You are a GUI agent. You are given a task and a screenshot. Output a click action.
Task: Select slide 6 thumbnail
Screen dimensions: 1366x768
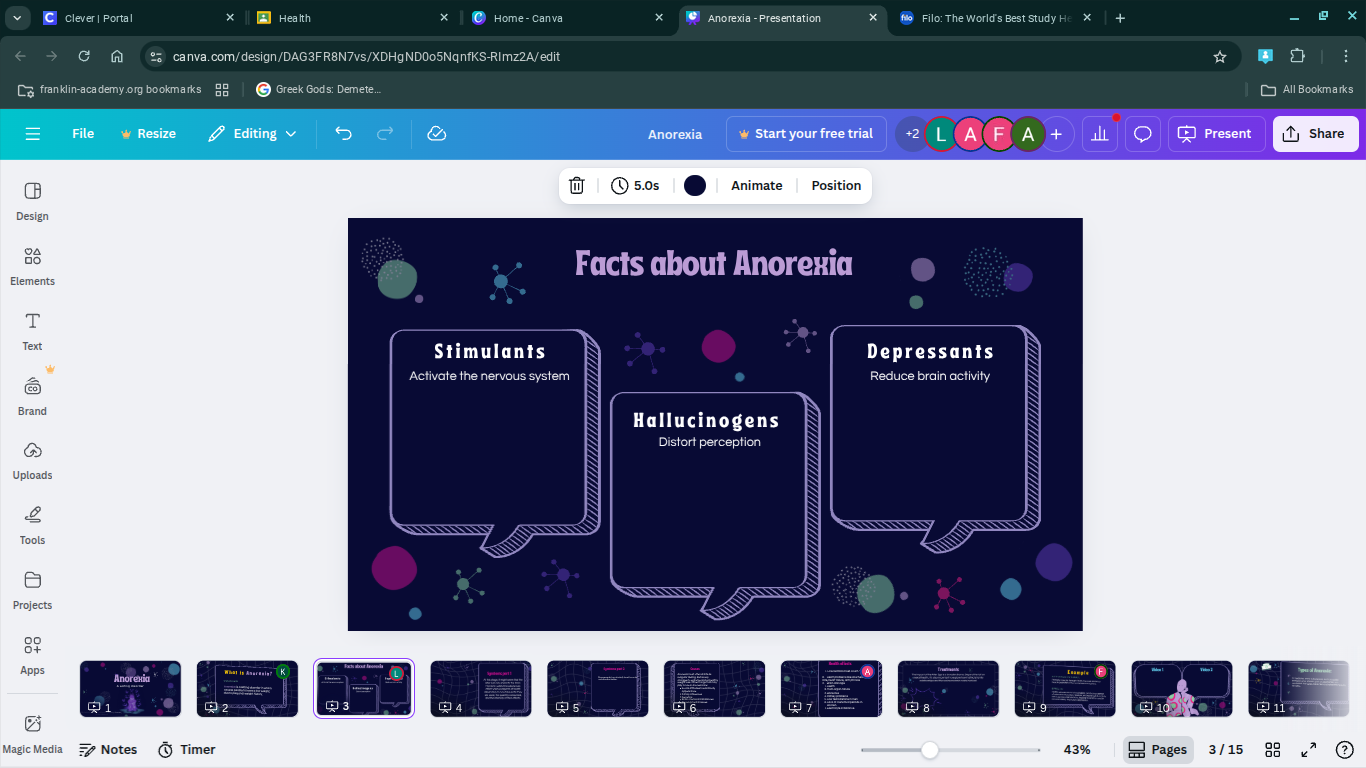(x=714, y=688)
